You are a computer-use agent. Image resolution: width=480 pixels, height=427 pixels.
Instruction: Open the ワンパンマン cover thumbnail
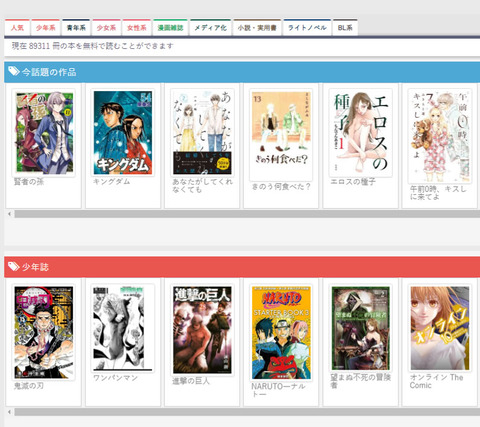pos(123,328)
